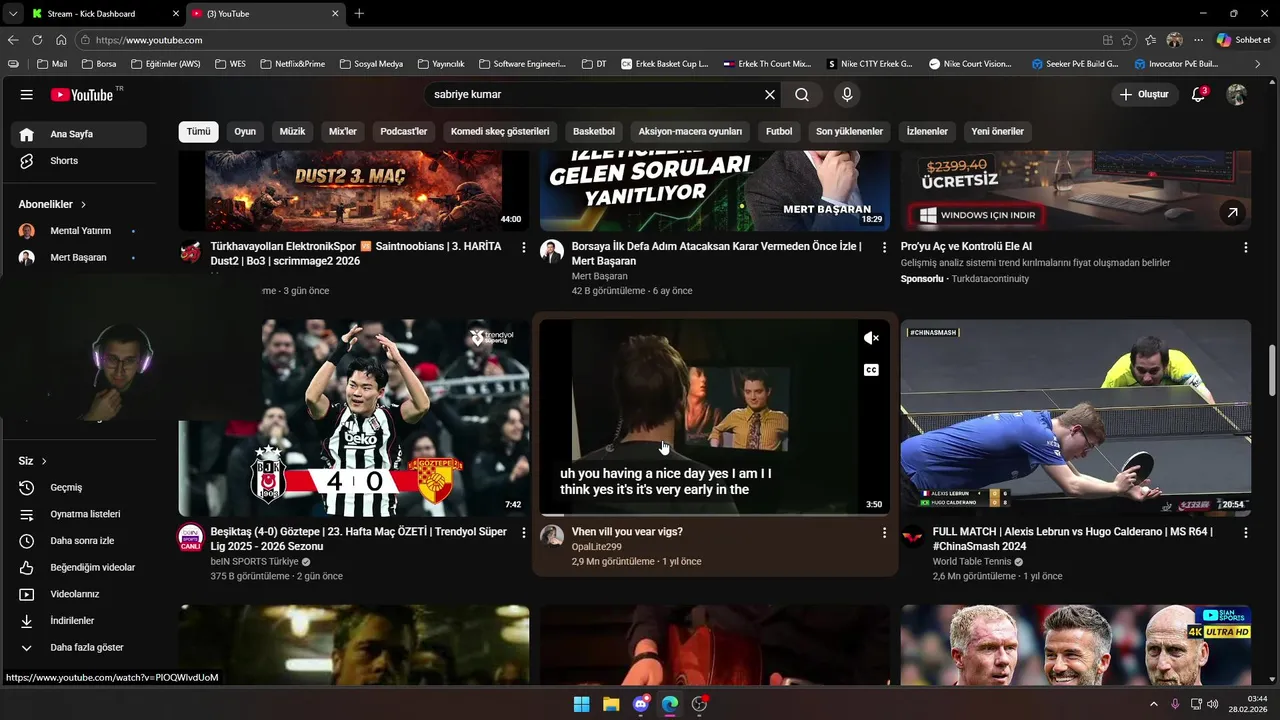Open Mental Yatırım subscription channel
1280x720 pixels.
pyautogui.click(x=79, y=231)
